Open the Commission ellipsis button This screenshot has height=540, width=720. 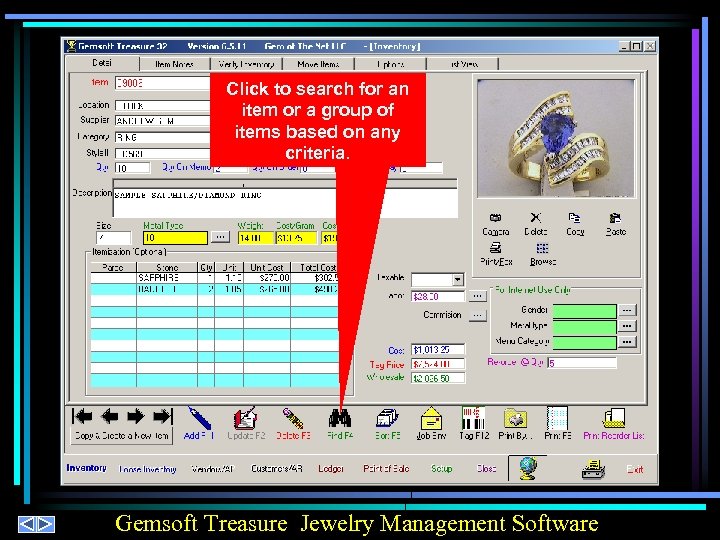click(x=478, y=315)
